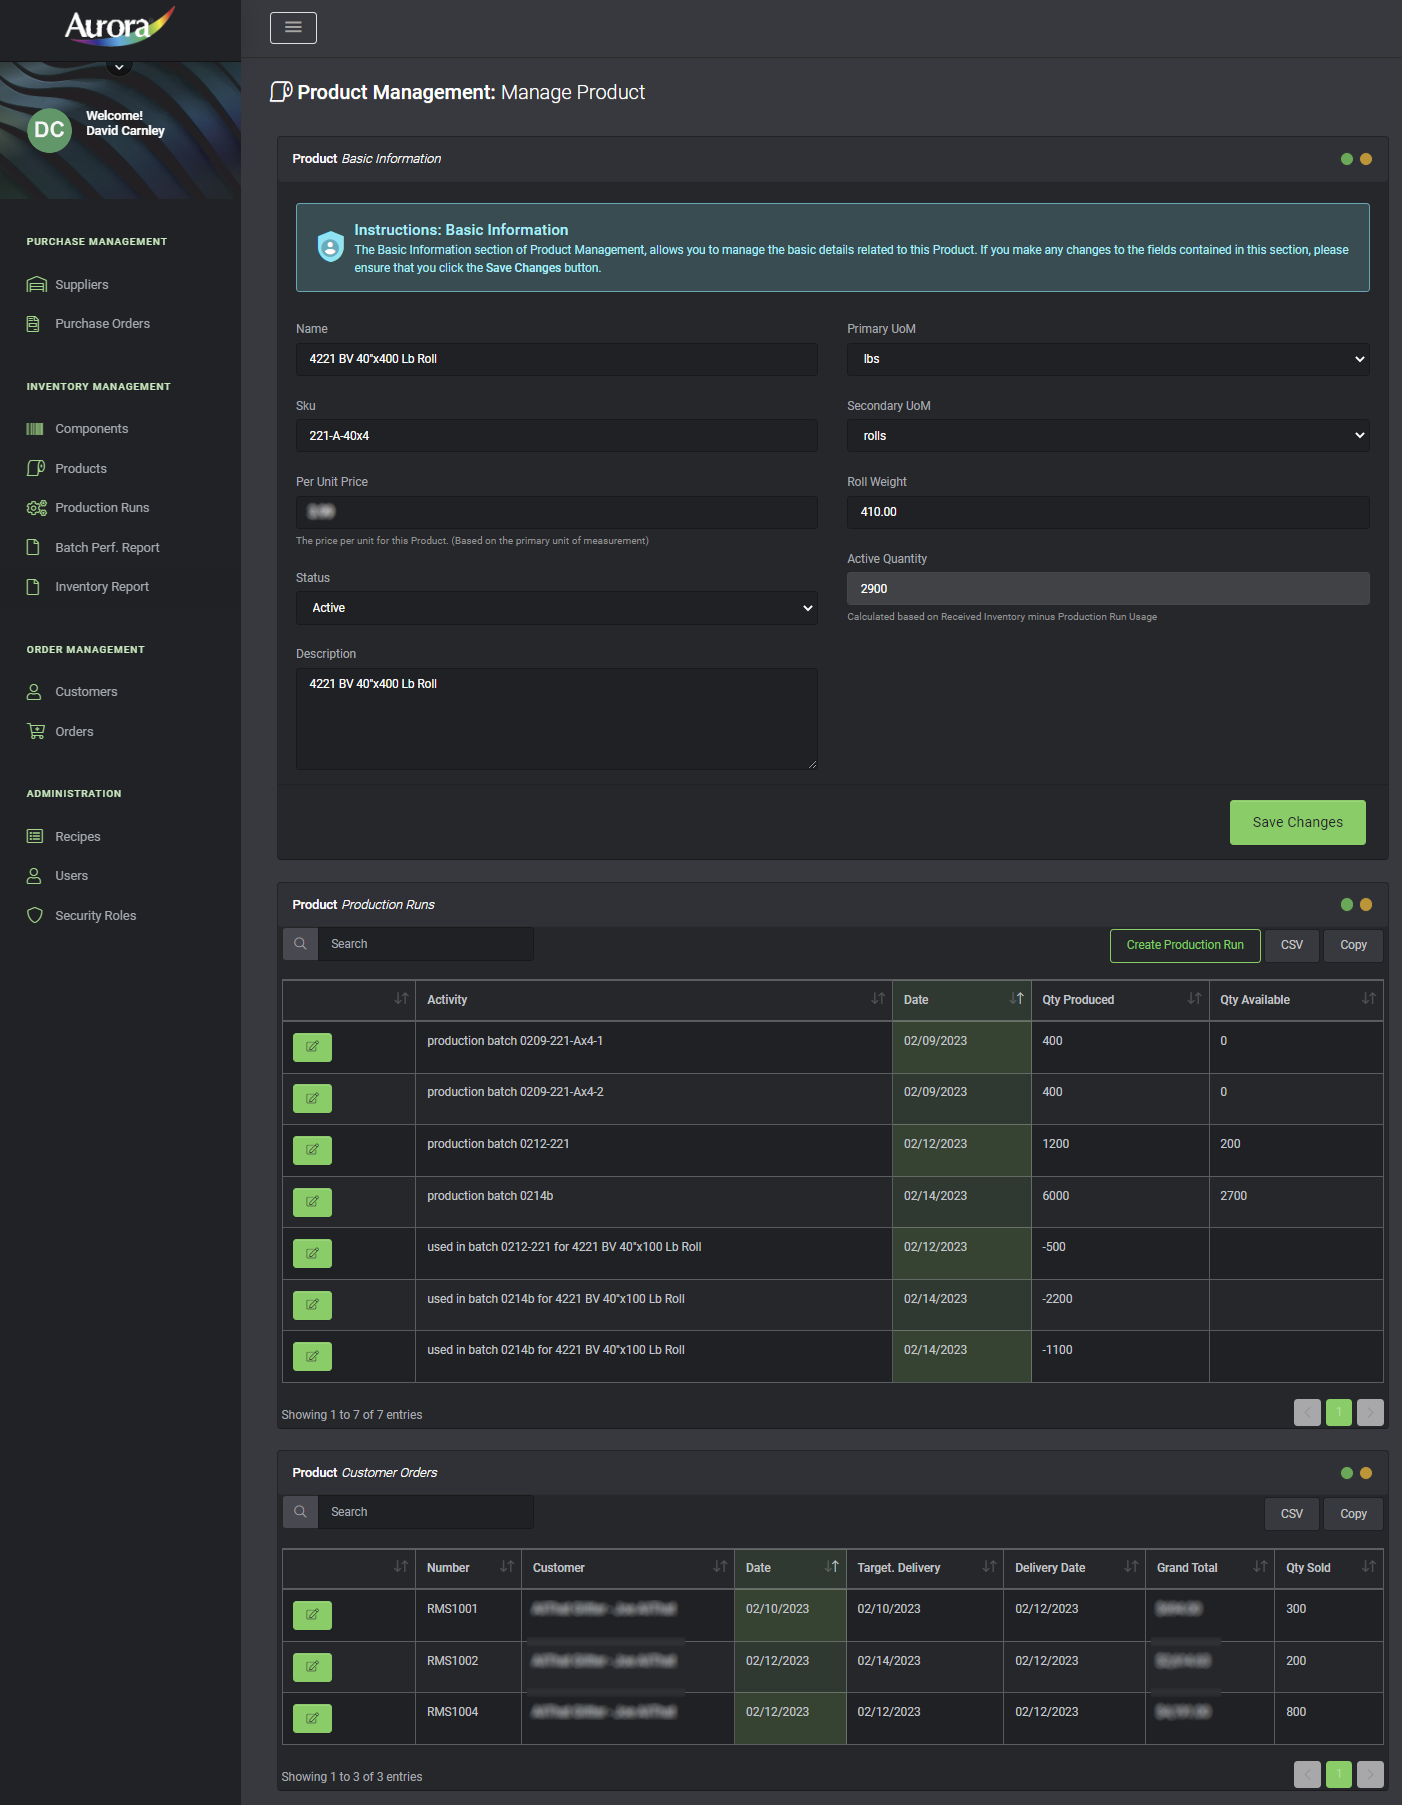Go to Purchase Orders in sidebar
Viewport: 1402px width, 1805px height.
pyautogui.click(x=102, y=324)
